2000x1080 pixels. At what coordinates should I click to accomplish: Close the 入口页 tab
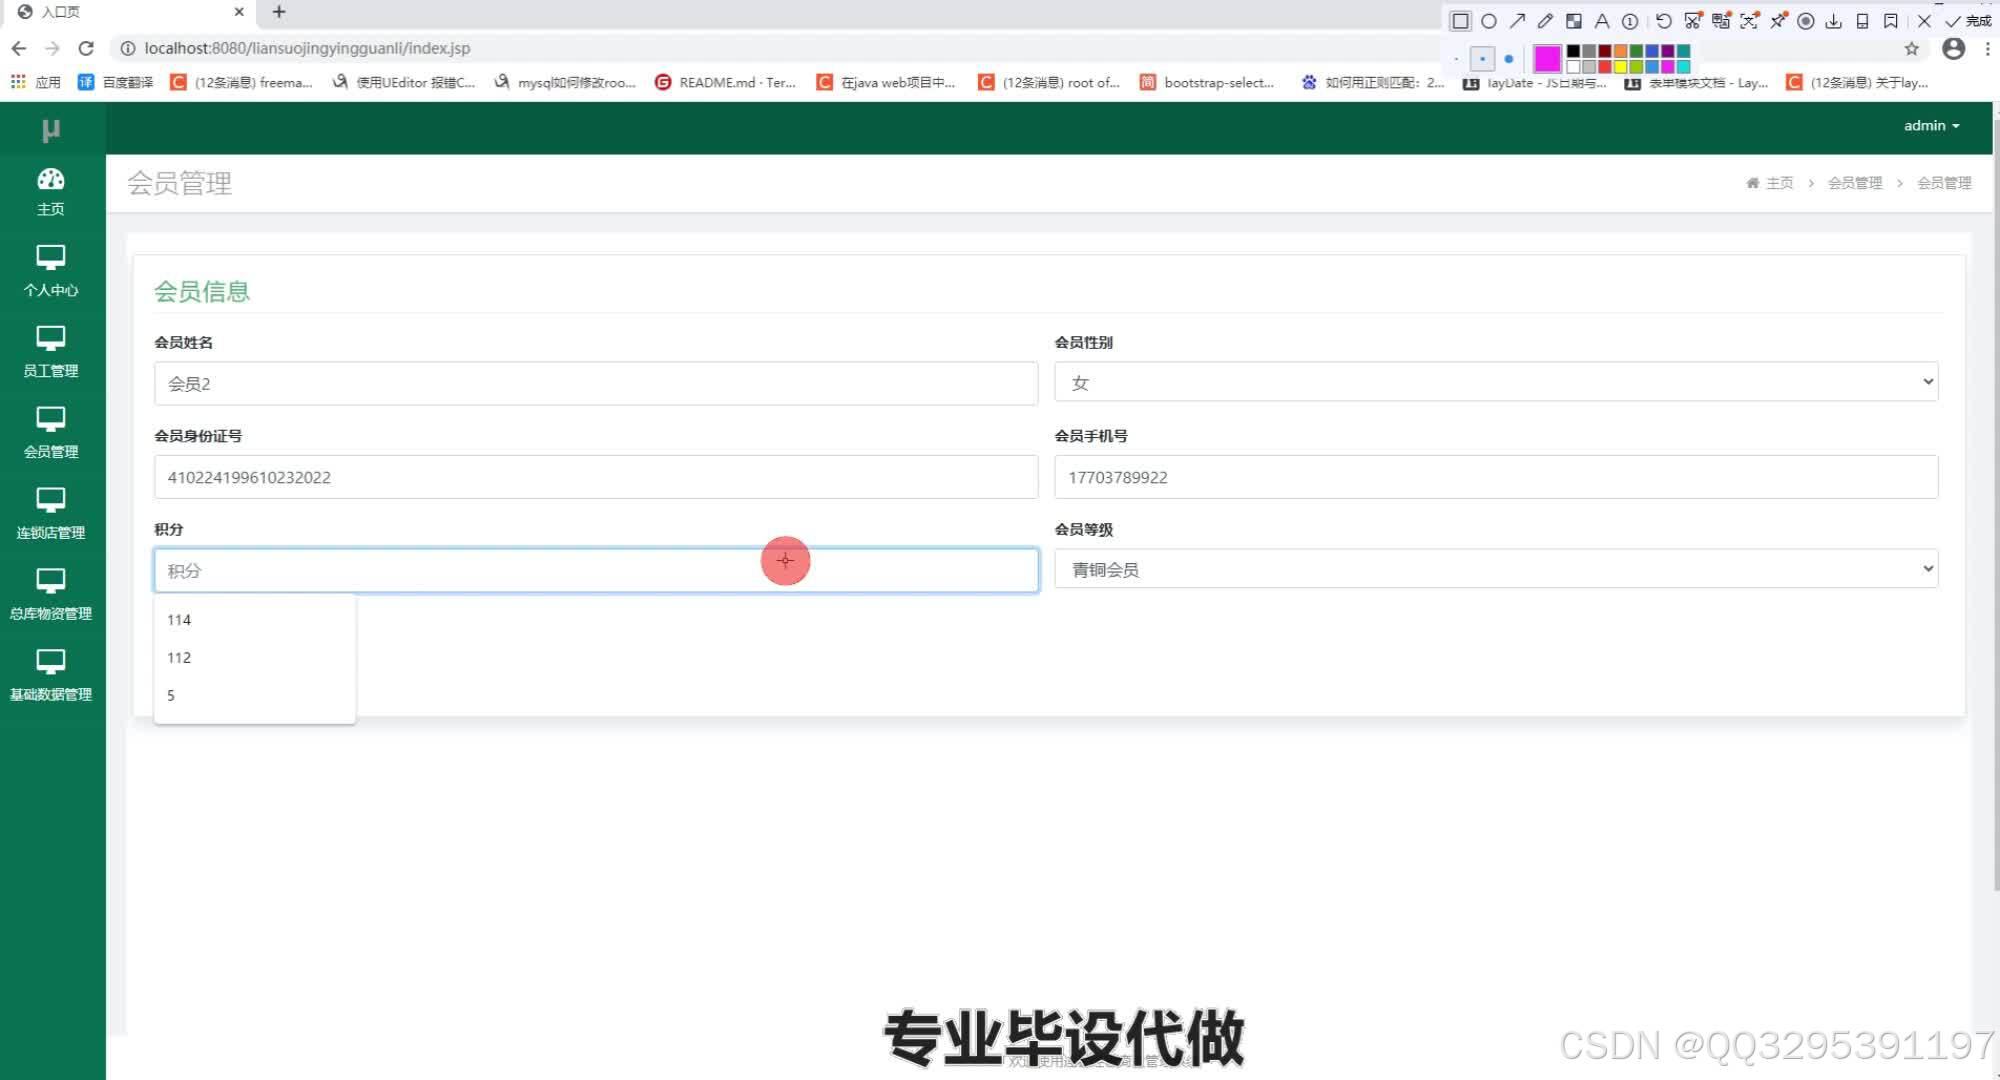(x=239, y=12)
